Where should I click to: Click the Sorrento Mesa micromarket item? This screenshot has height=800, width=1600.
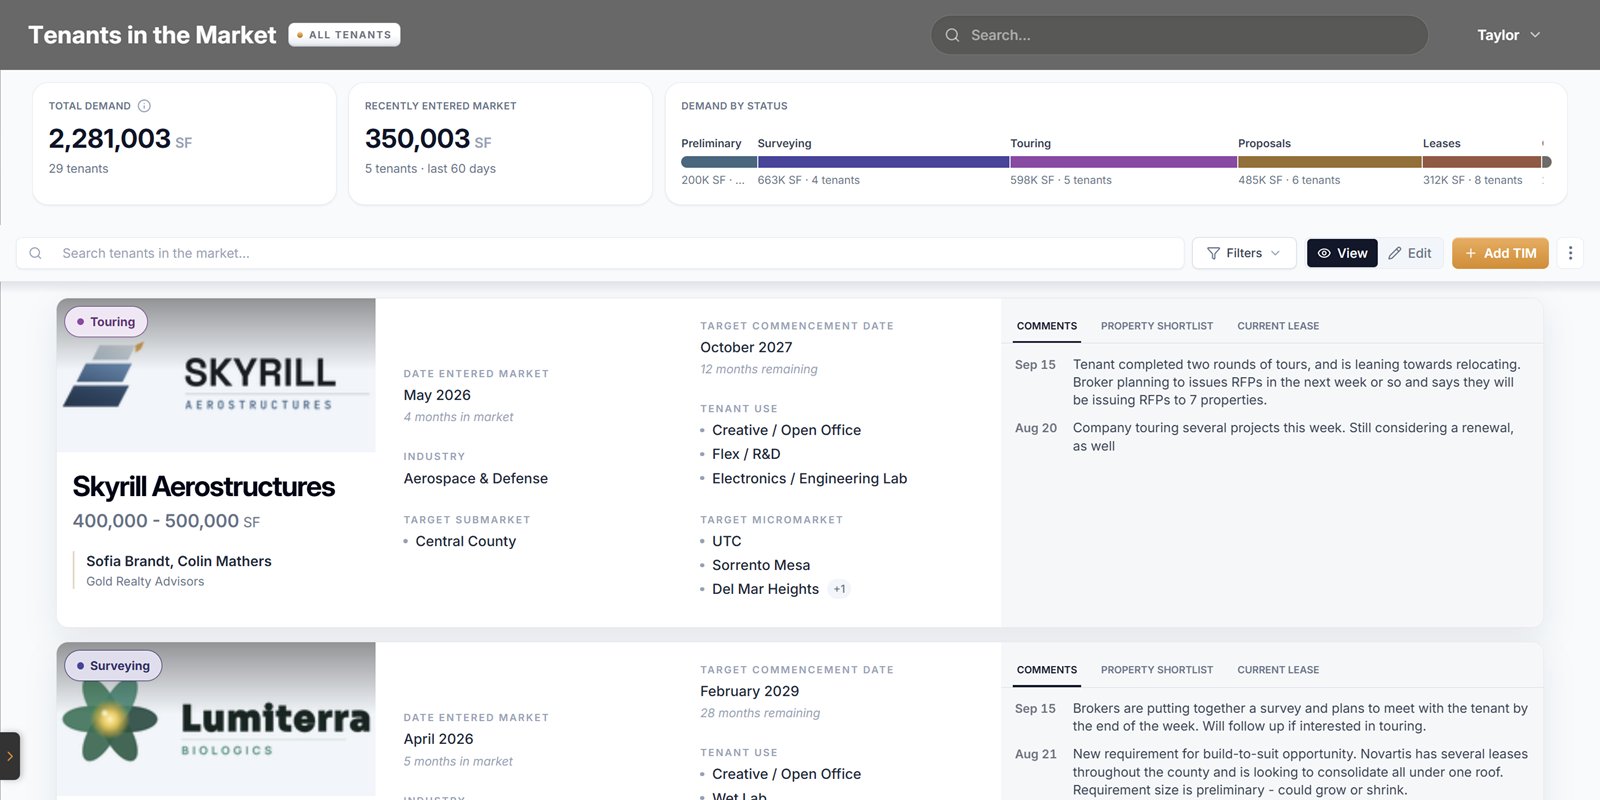coord(761,565)
